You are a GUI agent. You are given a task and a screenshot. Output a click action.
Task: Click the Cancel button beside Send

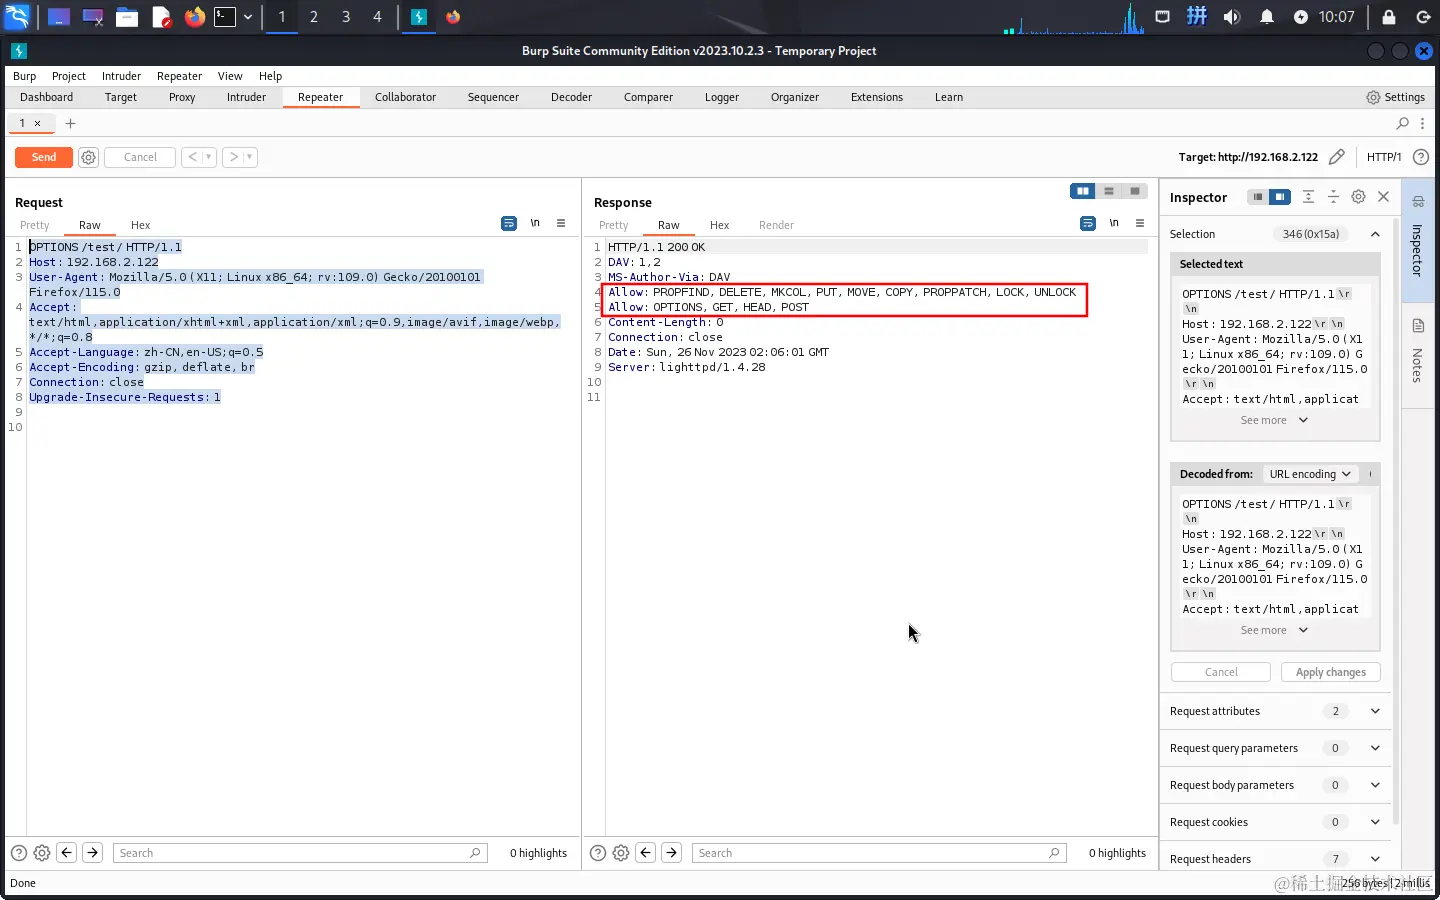click(x=140, y=157)
